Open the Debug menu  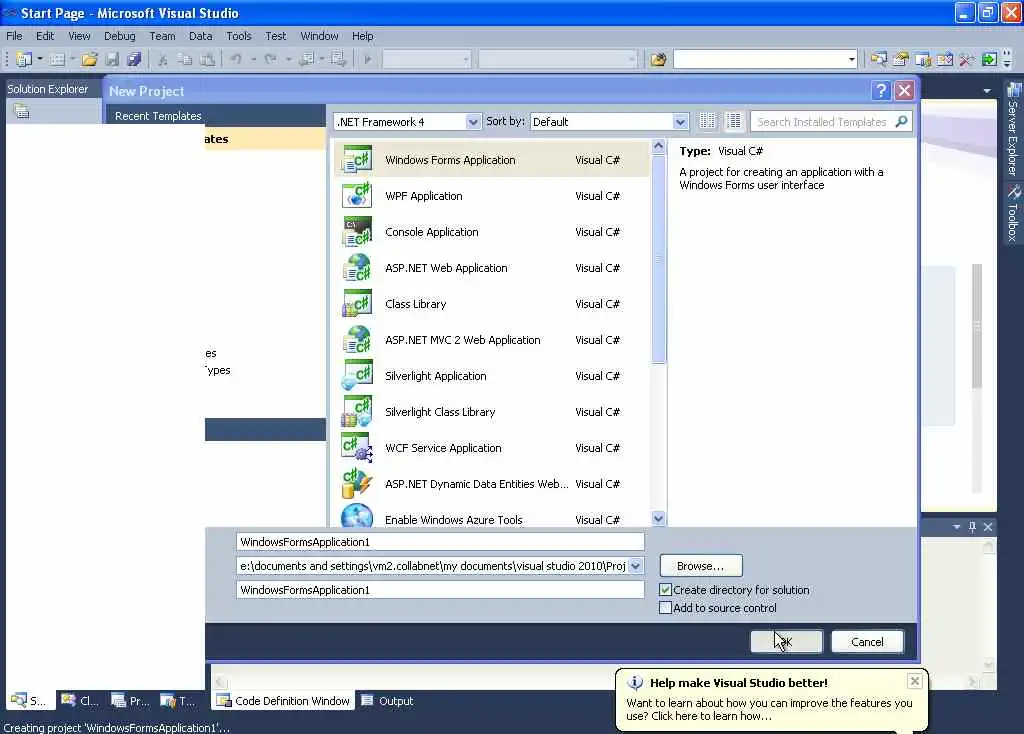(120, 36)
